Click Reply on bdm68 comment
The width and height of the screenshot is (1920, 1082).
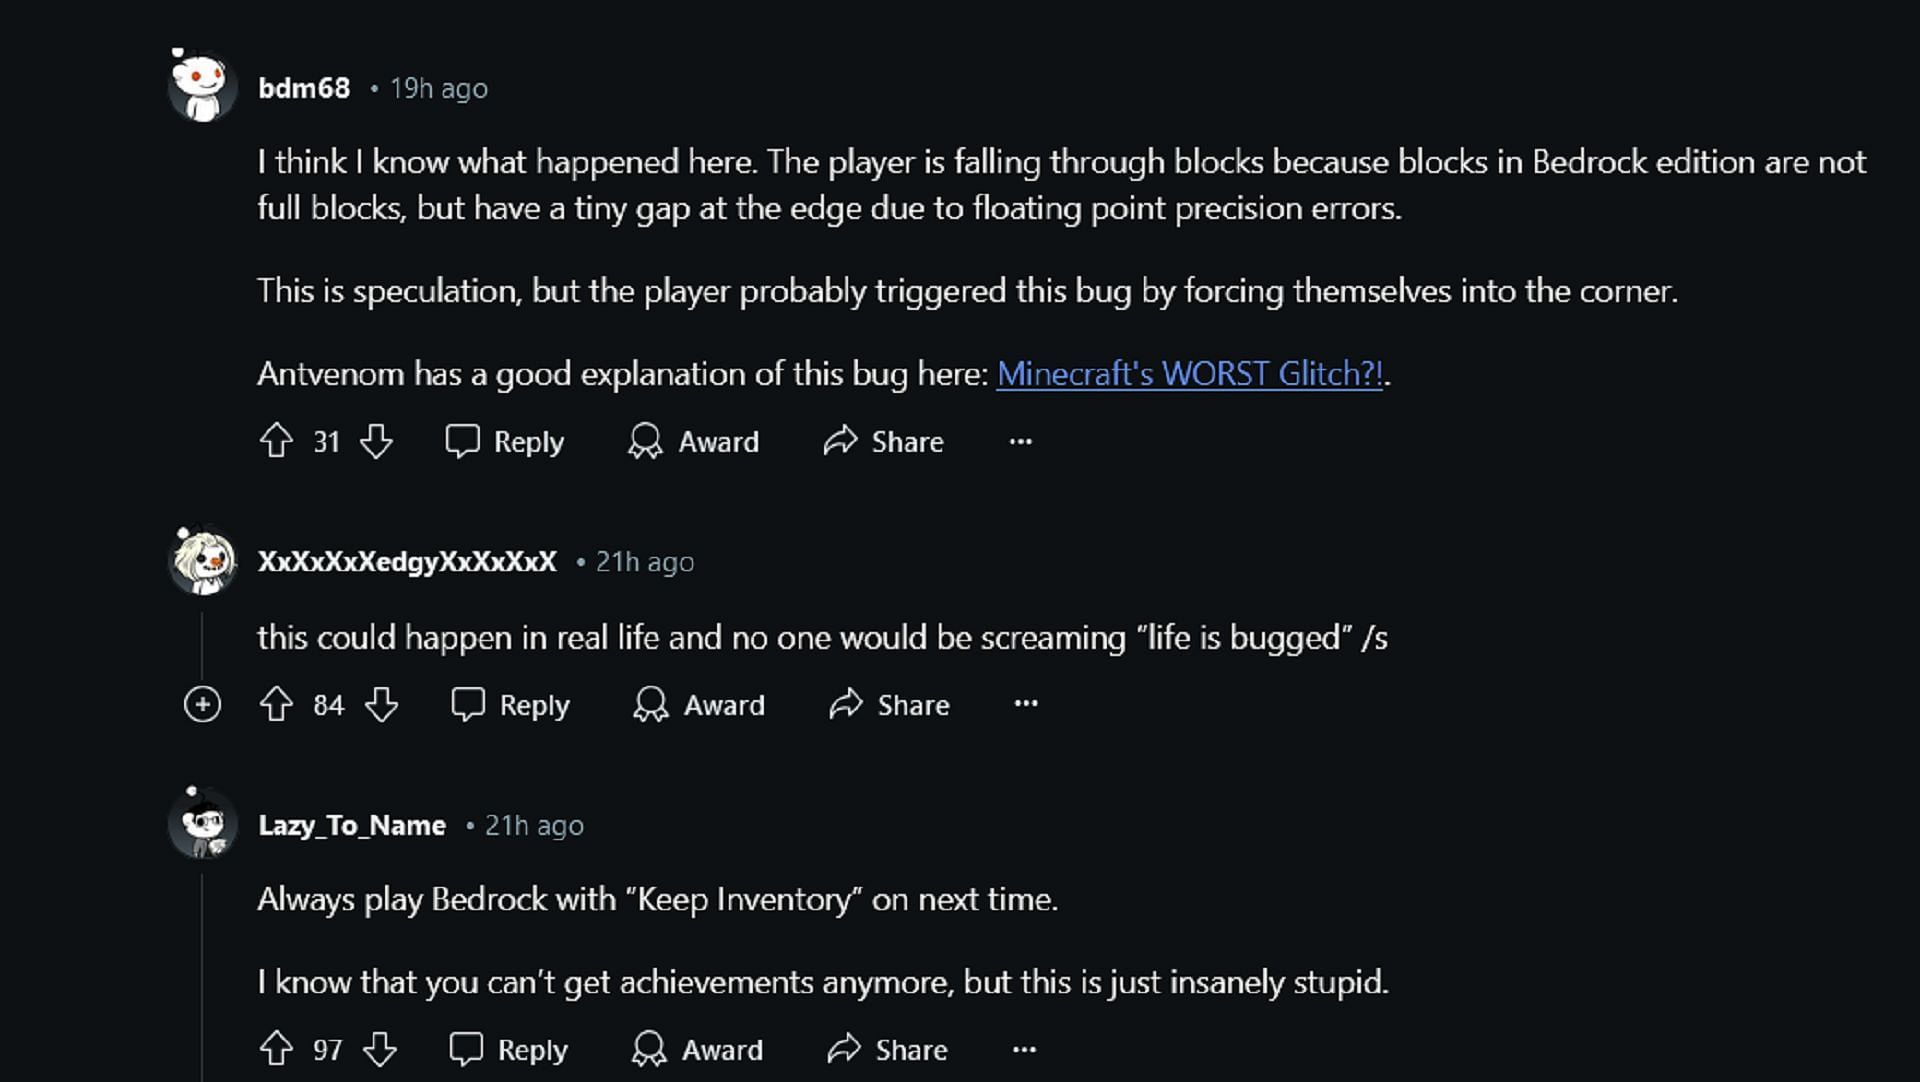(x=506, y=441)
